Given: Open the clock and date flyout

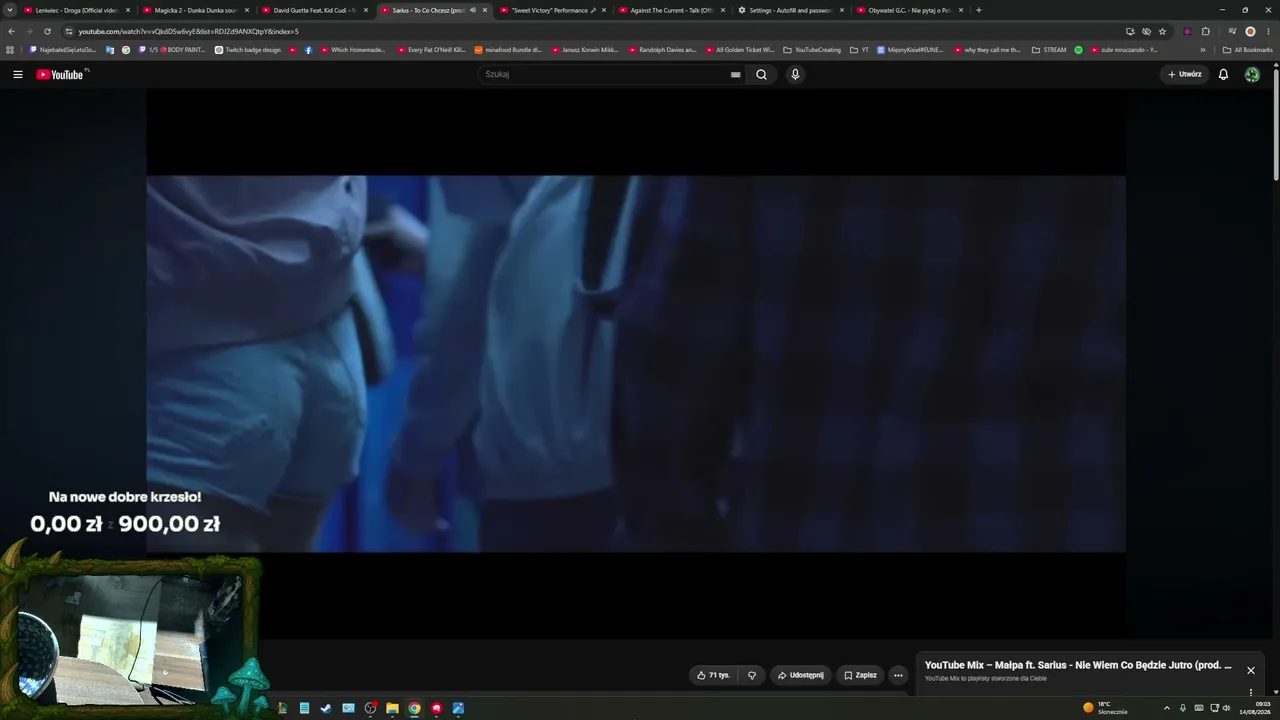Looking at the screenshot, I should click(1255, 708).
